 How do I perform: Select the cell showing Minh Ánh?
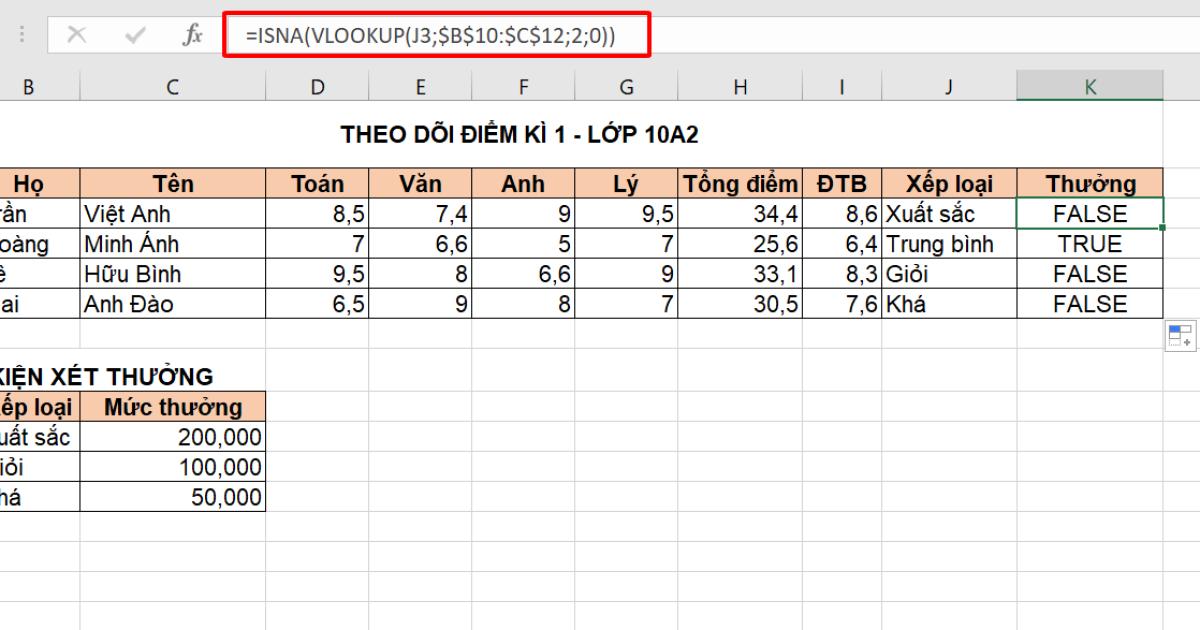point(171,243)
